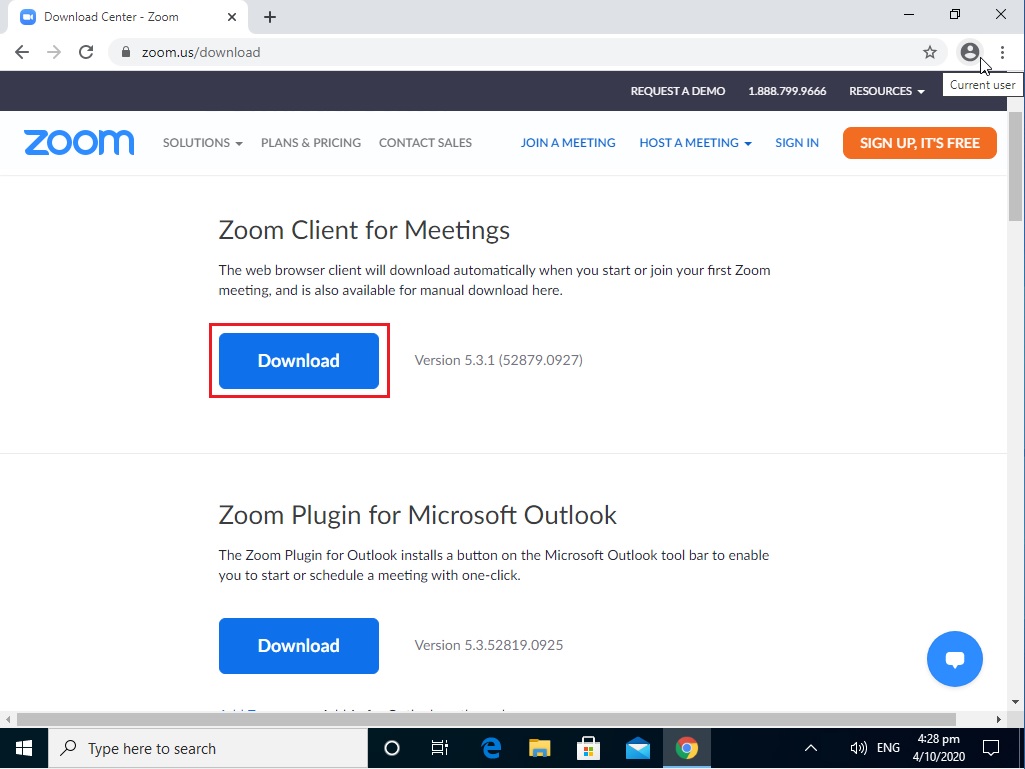The image size is (1025, 769).
Task: Click Chrome icon on taskbar
Action: click(x=686, y=748)
